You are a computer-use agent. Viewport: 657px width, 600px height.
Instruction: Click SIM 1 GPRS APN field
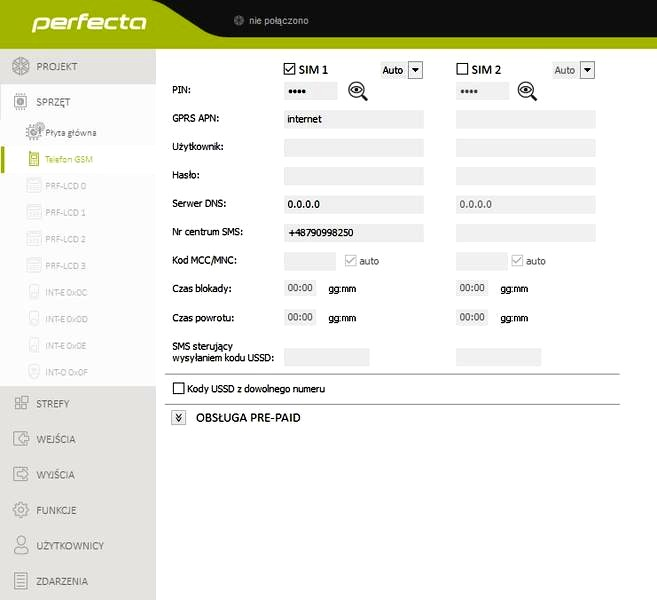point(354,119)
